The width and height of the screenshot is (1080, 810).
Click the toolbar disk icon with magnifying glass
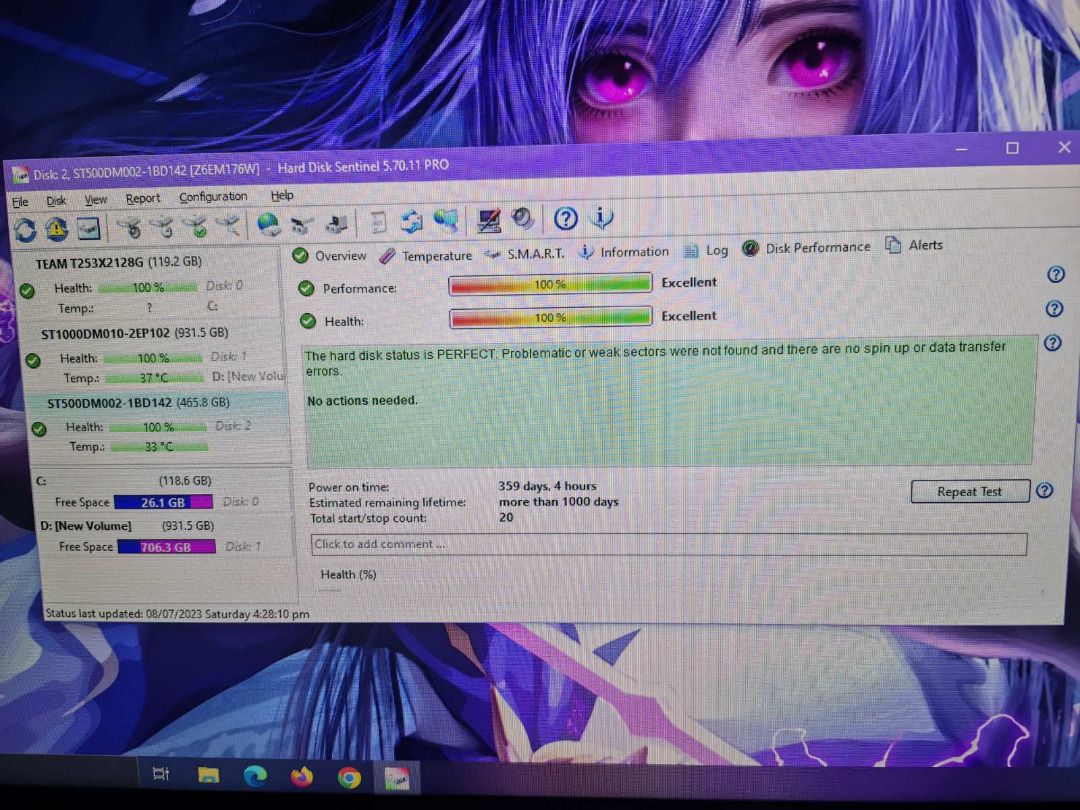pyautogui.click(x=229, y=225)
